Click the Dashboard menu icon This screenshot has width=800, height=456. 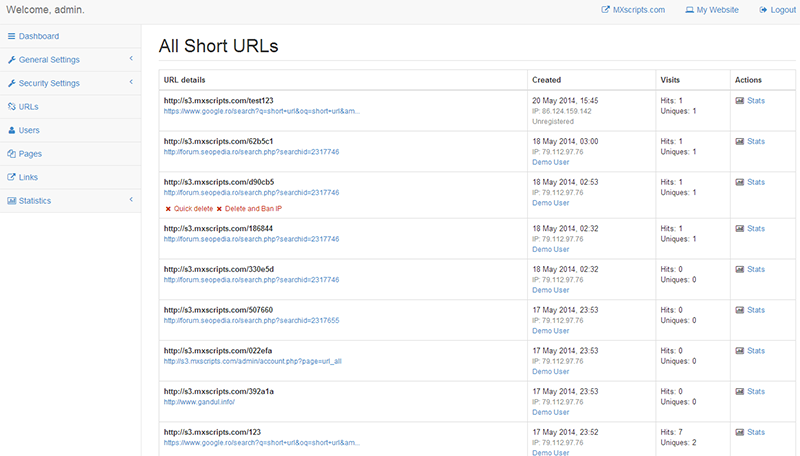11,36
